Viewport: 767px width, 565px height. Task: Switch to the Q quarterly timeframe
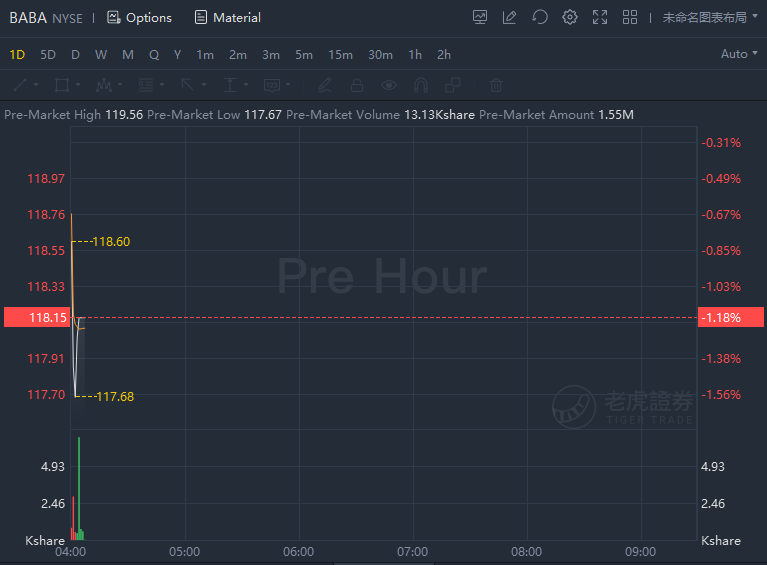(154, 54)
